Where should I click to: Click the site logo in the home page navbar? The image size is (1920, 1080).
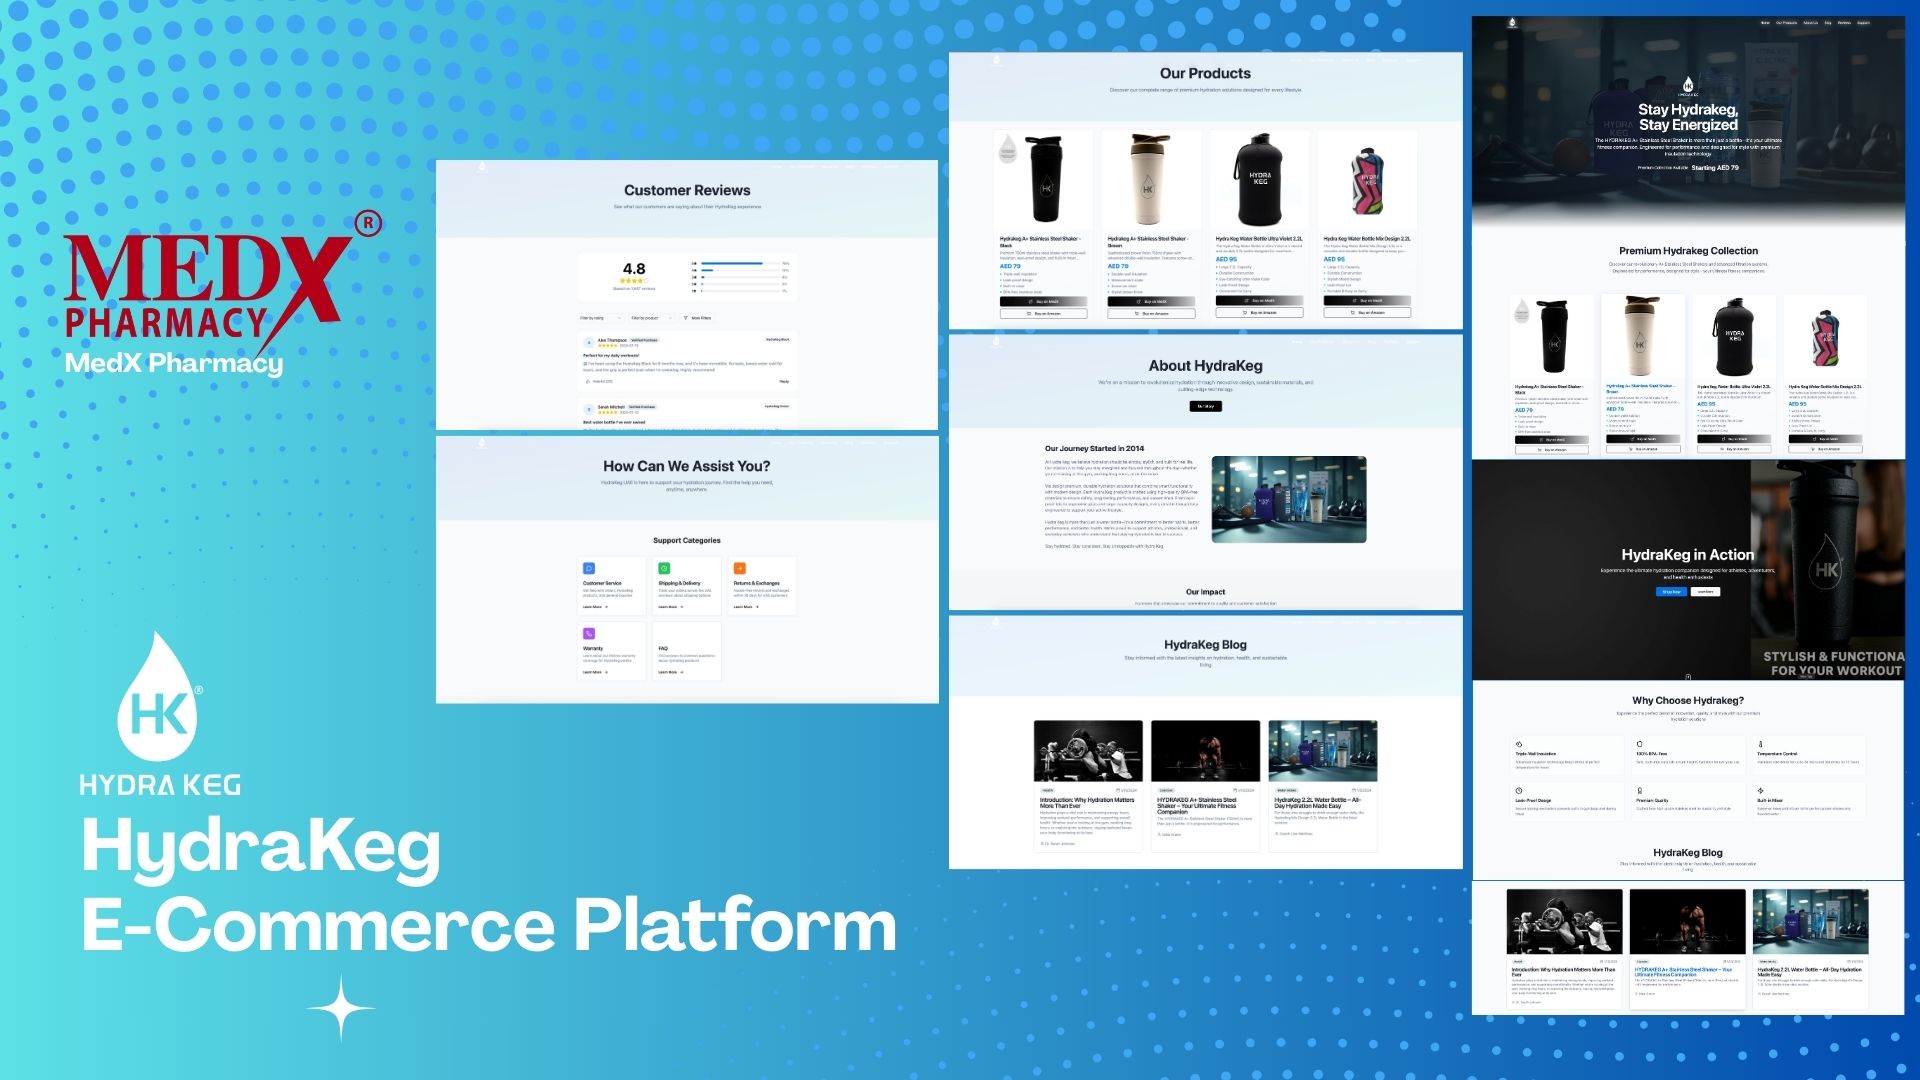pos(1512,22)
